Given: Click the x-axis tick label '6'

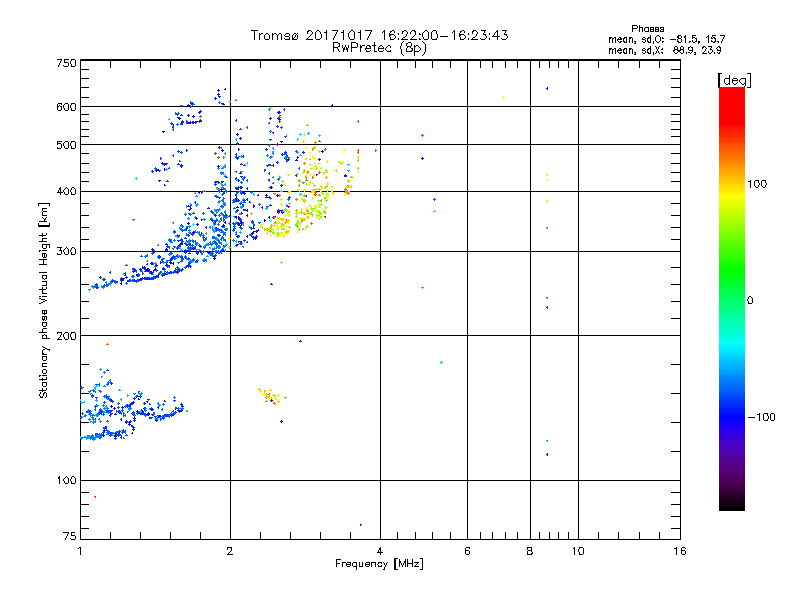Looking at the screenshot, I should 467,551.
